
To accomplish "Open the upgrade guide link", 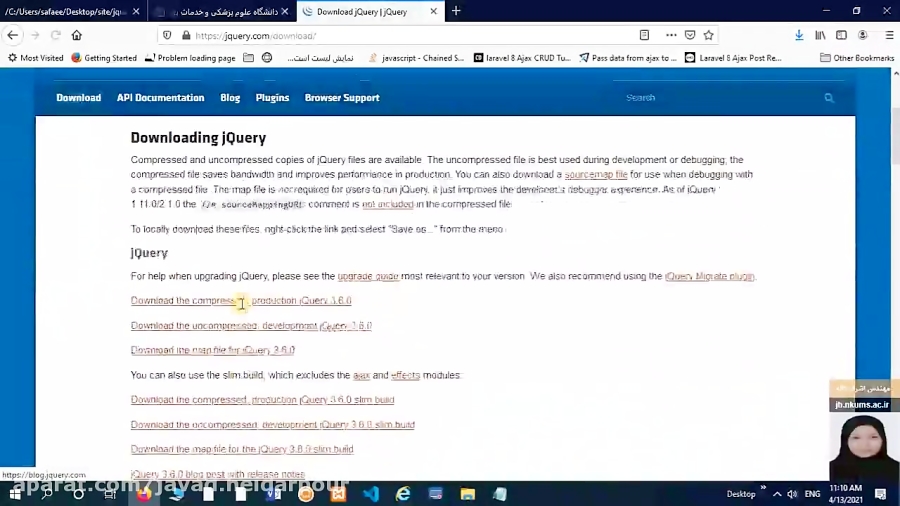I will [368, 277].
